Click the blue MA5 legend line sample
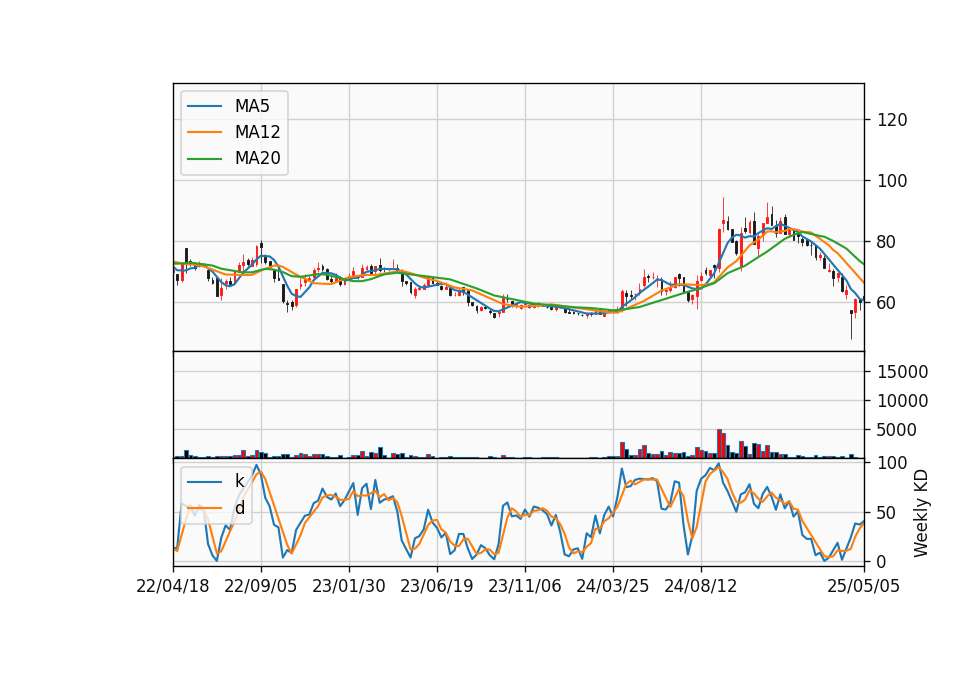 tap(204, 106)
